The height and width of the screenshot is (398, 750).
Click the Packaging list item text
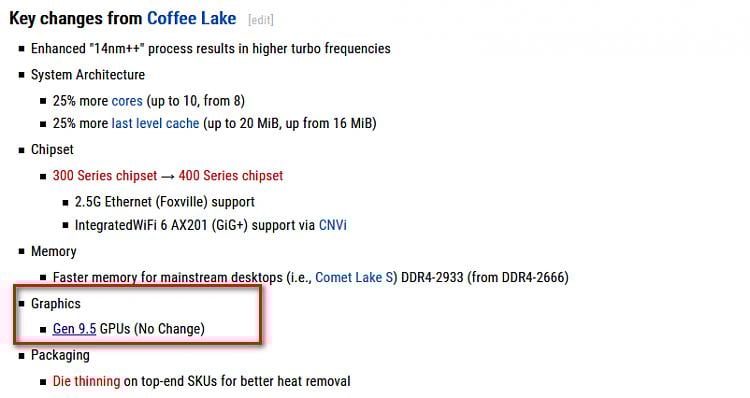point(60,355)
